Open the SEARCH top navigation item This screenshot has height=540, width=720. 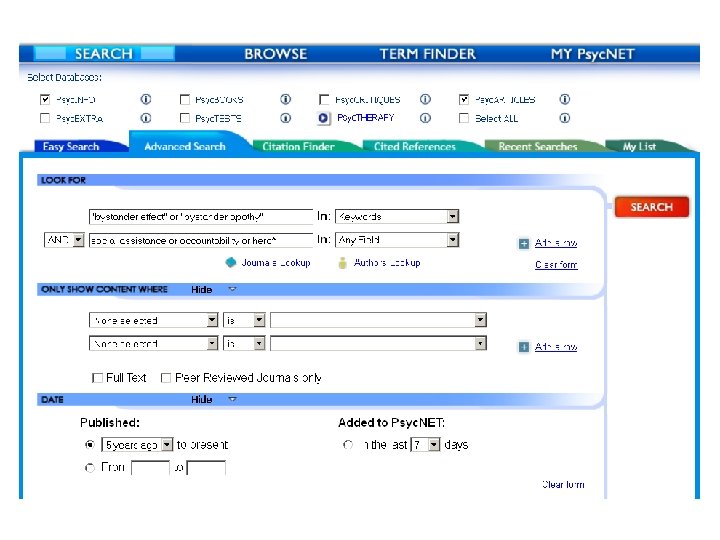(x=104, y=54)
